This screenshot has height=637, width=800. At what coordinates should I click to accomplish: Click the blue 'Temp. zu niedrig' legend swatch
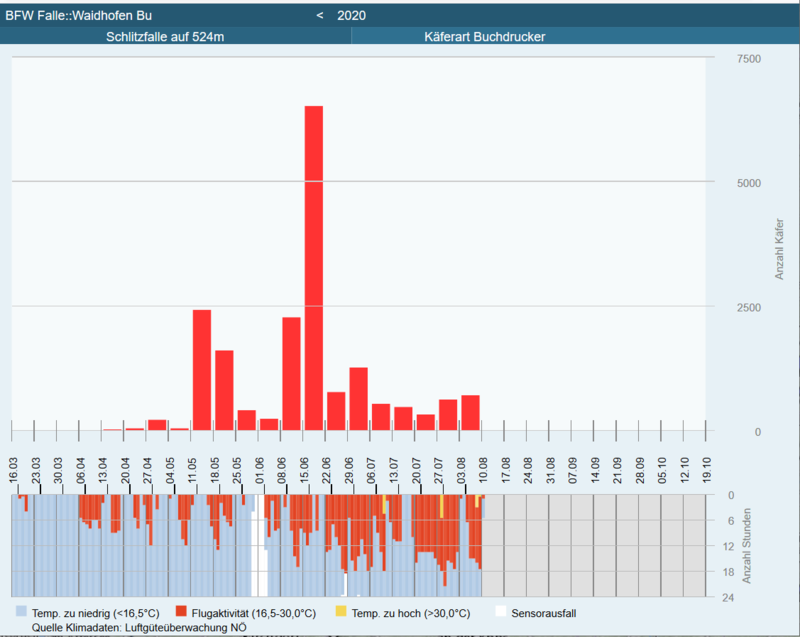pos(22,612)
